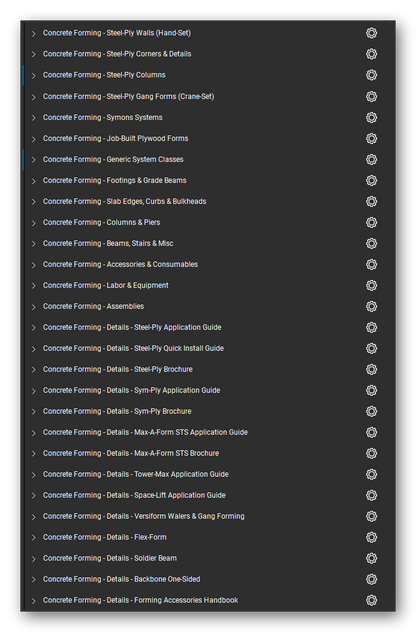The image size is (416, 632).
Task: Select Slab Edges, Curbs & Bulkheads entry
Action: [125, 201]
